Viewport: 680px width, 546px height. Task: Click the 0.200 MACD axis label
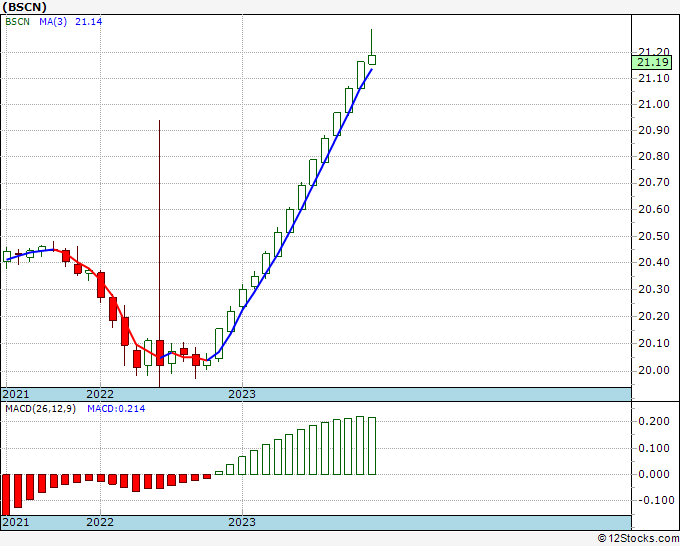654,422
